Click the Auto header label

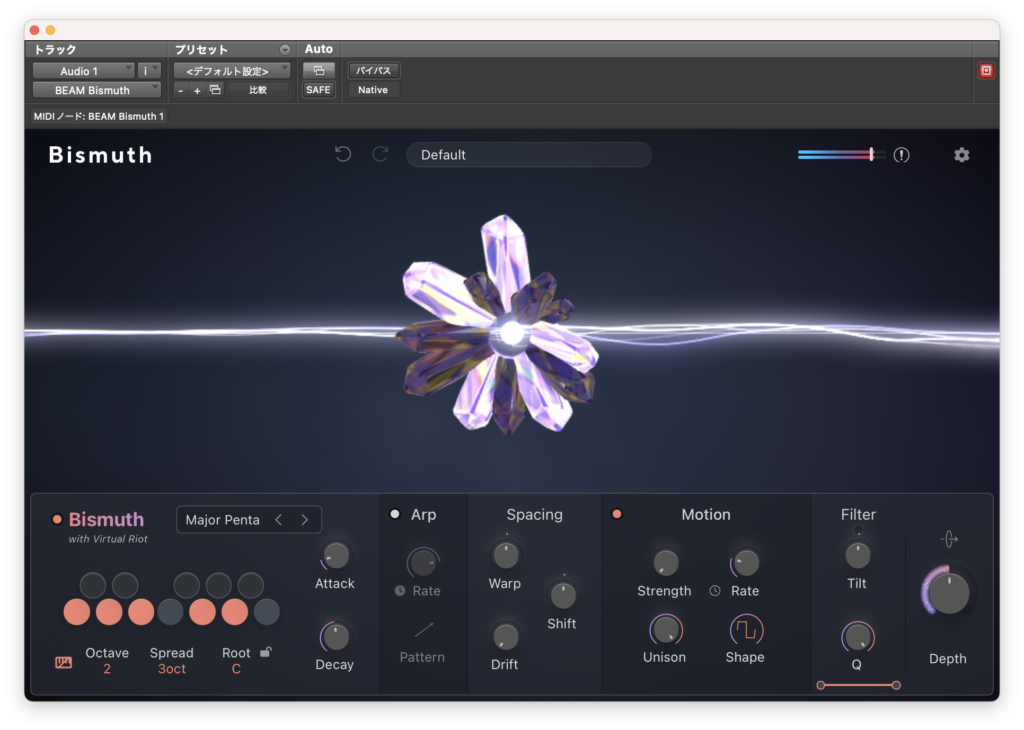[x=319, y=49]
